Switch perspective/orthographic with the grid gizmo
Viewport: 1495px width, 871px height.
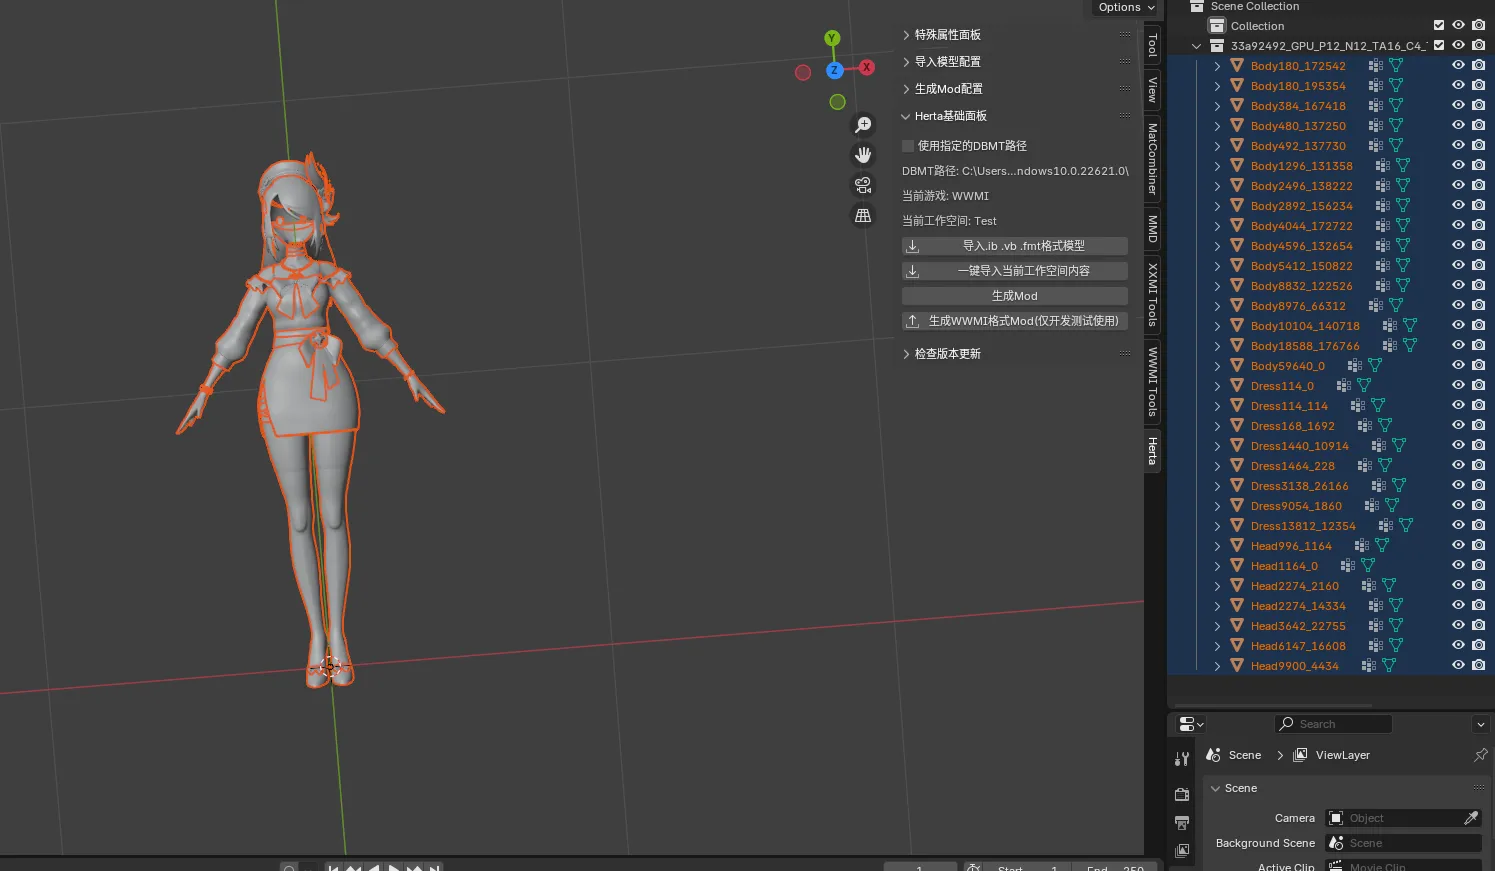point(863,215)
